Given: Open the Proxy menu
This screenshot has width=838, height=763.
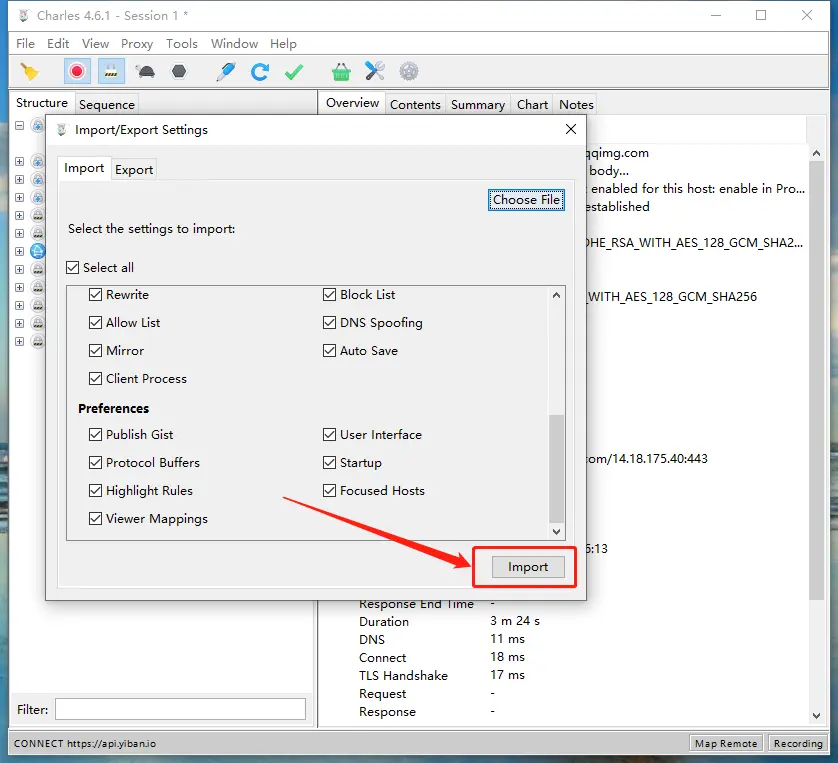Looking at the screenshot, I should coord(137,43).
